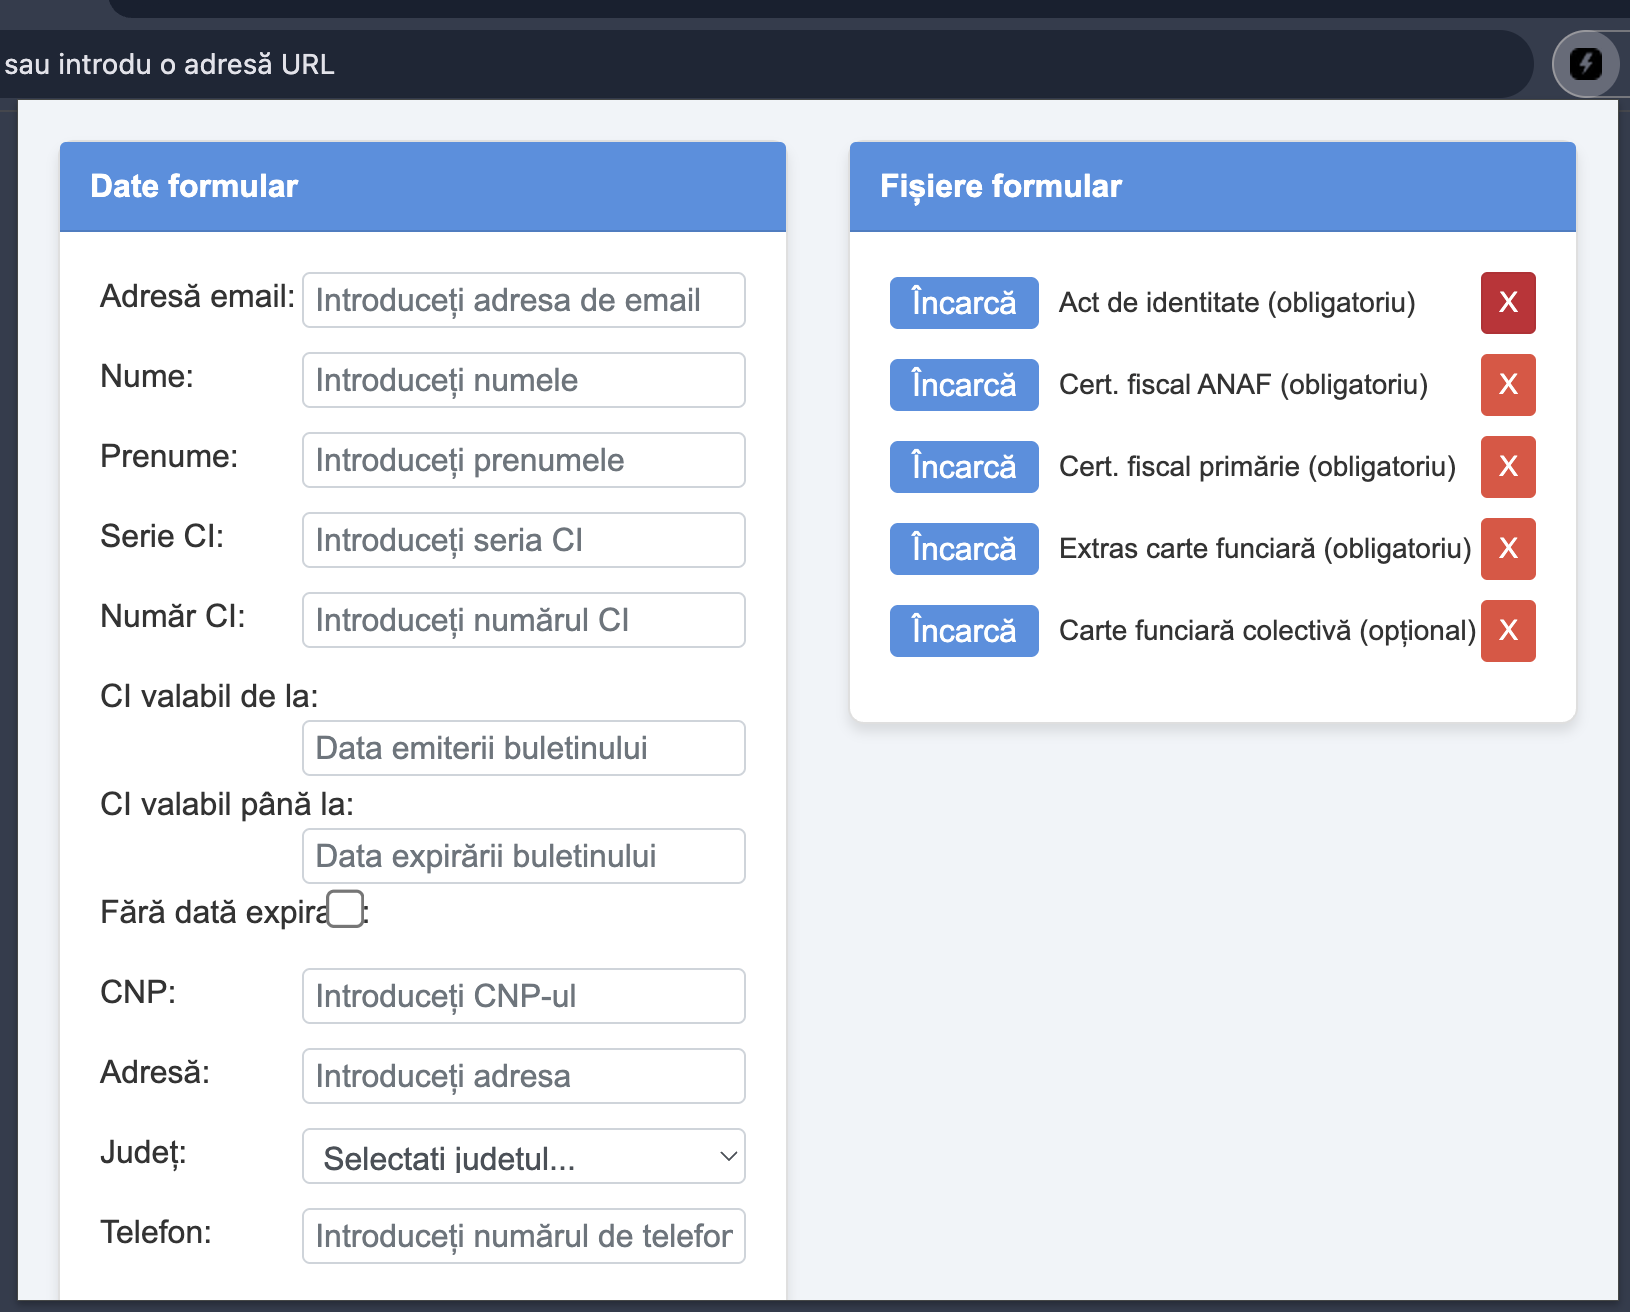The image size is (1630, 1312).
Task: Click the Județ dropdown chevron arrow
Action: click(x=728, y=1157)
